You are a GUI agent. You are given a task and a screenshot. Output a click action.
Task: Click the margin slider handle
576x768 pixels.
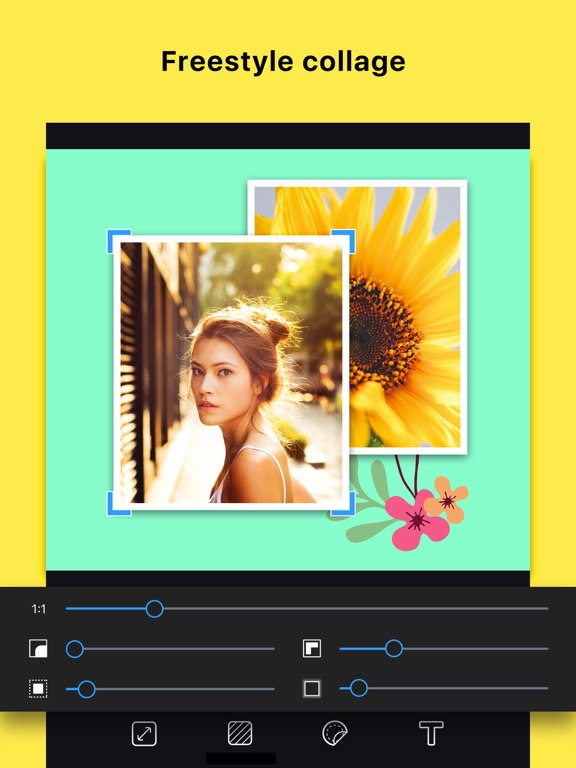(86, 689)
